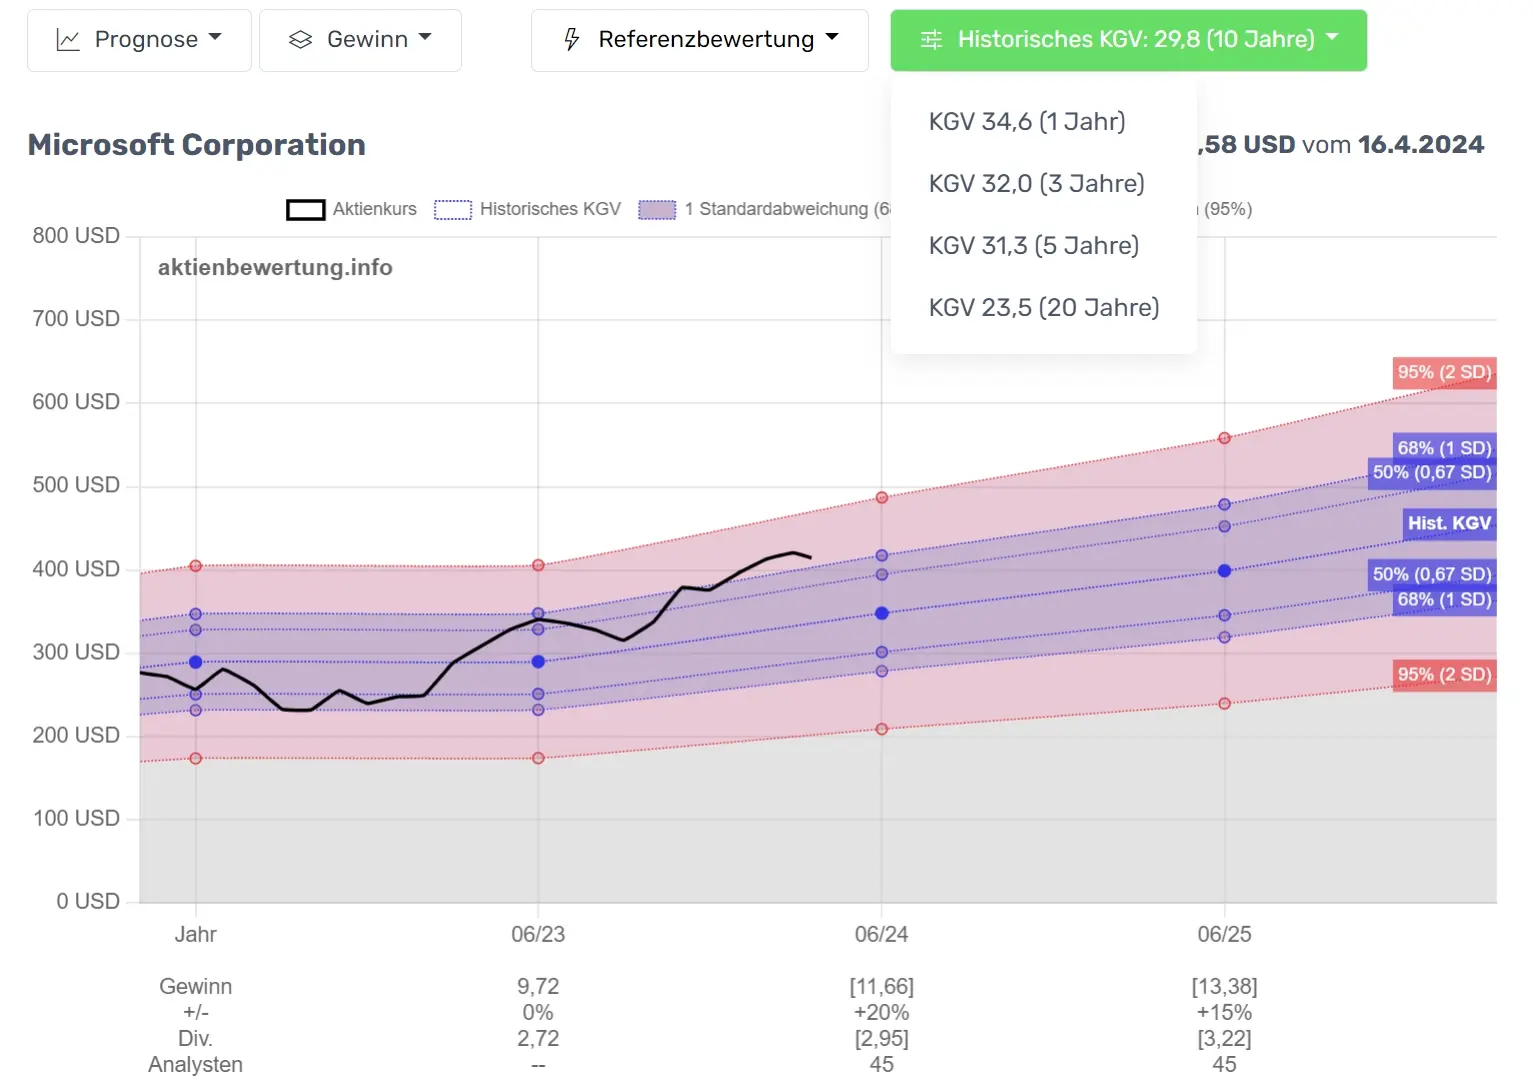Click the top red 95% point at 06/25

coord(1224,438)
